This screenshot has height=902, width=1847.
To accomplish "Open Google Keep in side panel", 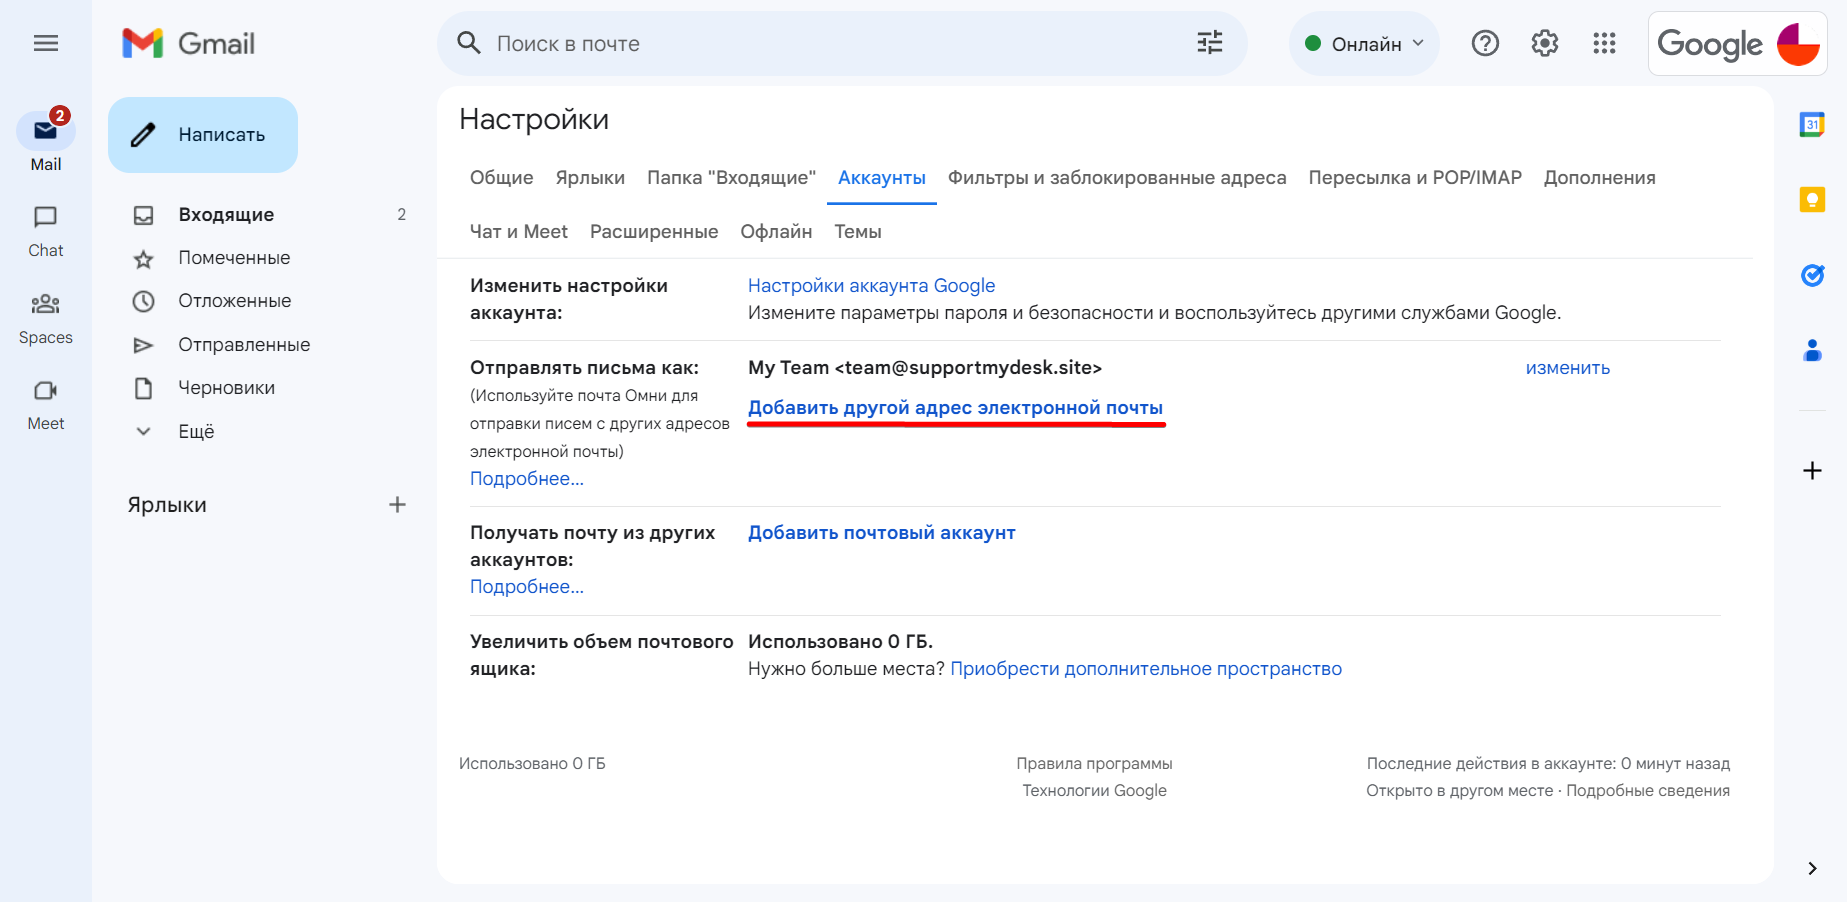I will pos(1812,200).
